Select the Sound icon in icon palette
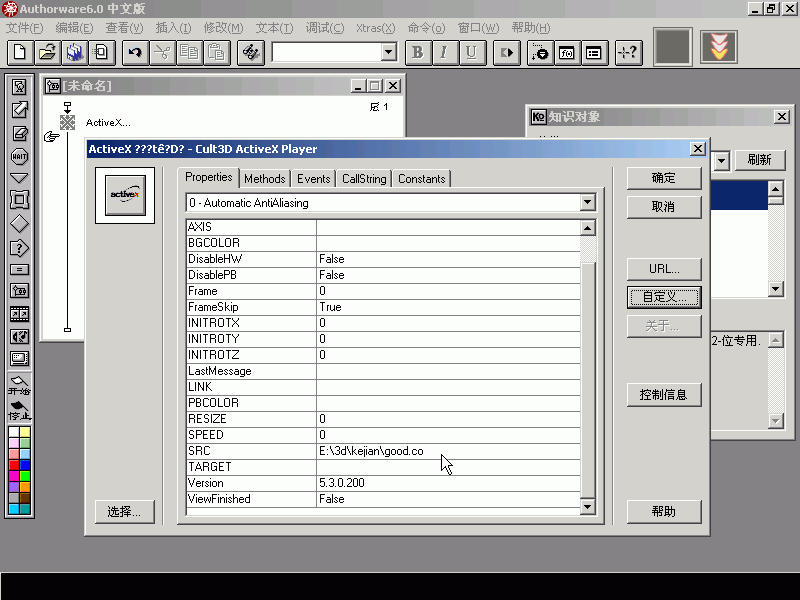 tap(19, 336)
